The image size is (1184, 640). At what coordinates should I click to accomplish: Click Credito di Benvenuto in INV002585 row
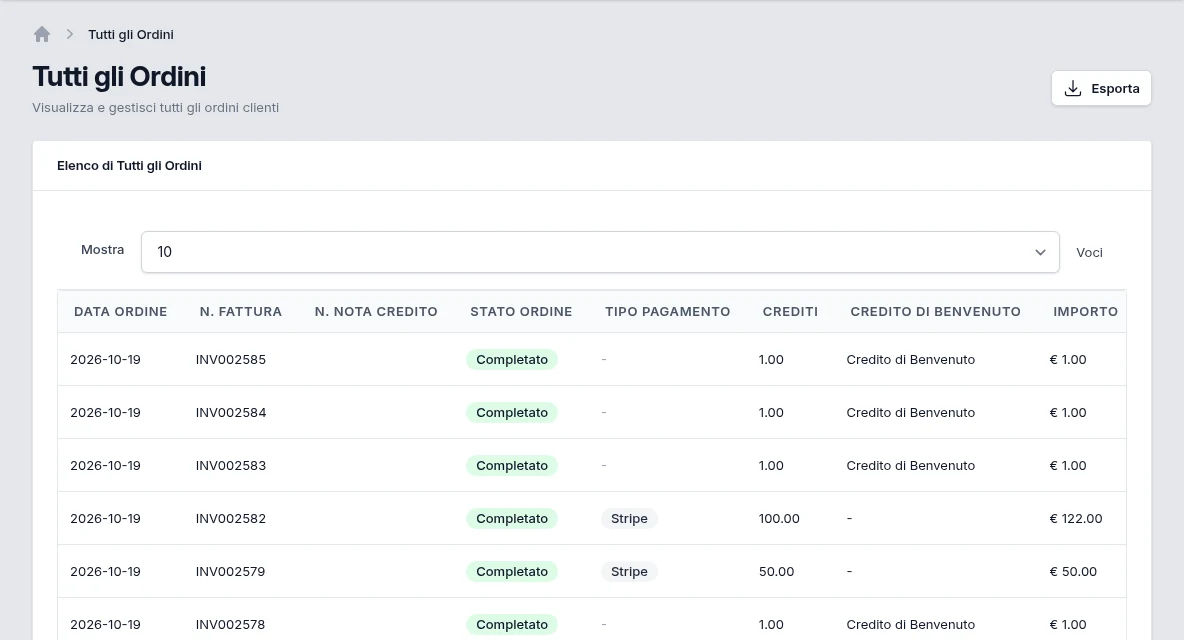[911, 360]
